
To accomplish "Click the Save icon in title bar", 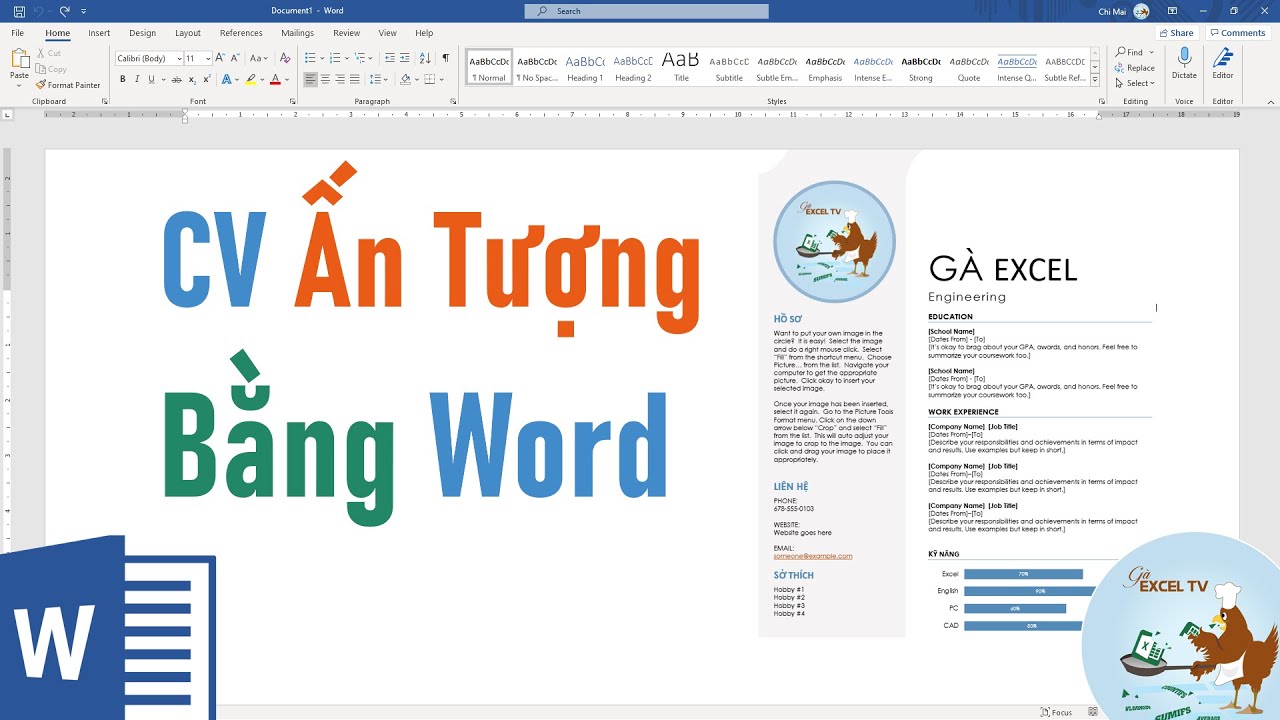I will [x=19, y=11].
